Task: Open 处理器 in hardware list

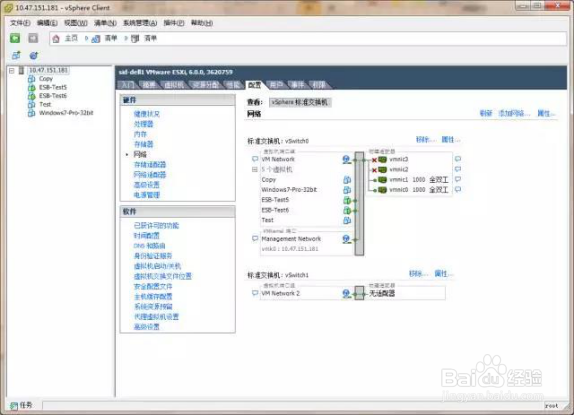Action: [143, 124]
